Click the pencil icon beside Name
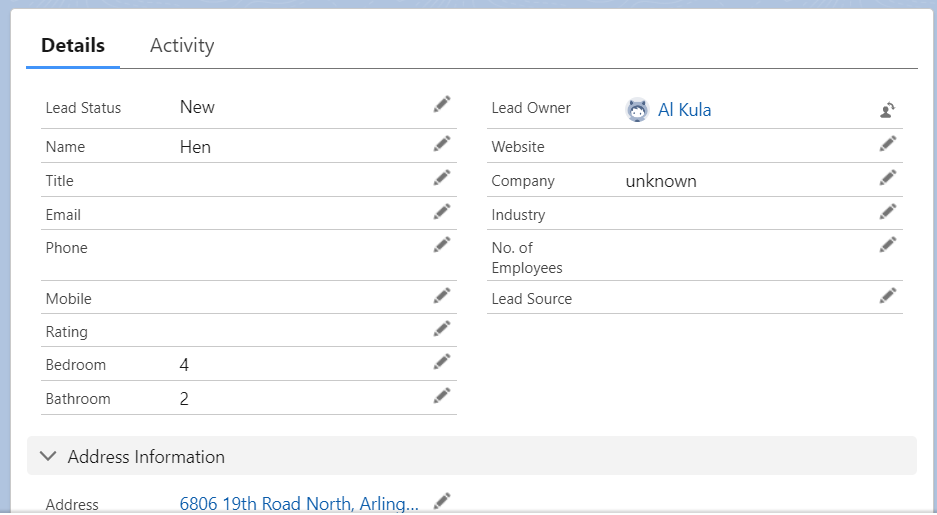937x515 pixels. [x=442, y=144]
